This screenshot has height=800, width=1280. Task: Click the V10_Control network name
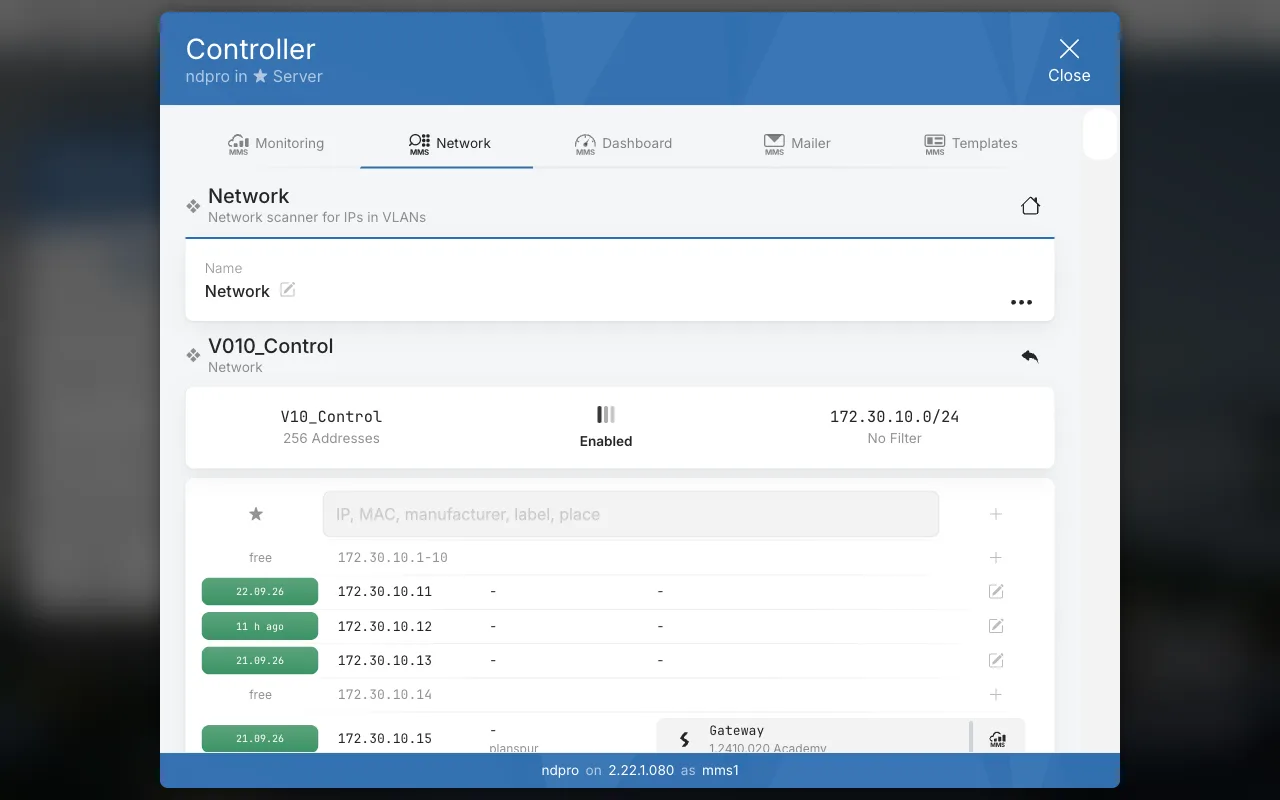point(331,417)
